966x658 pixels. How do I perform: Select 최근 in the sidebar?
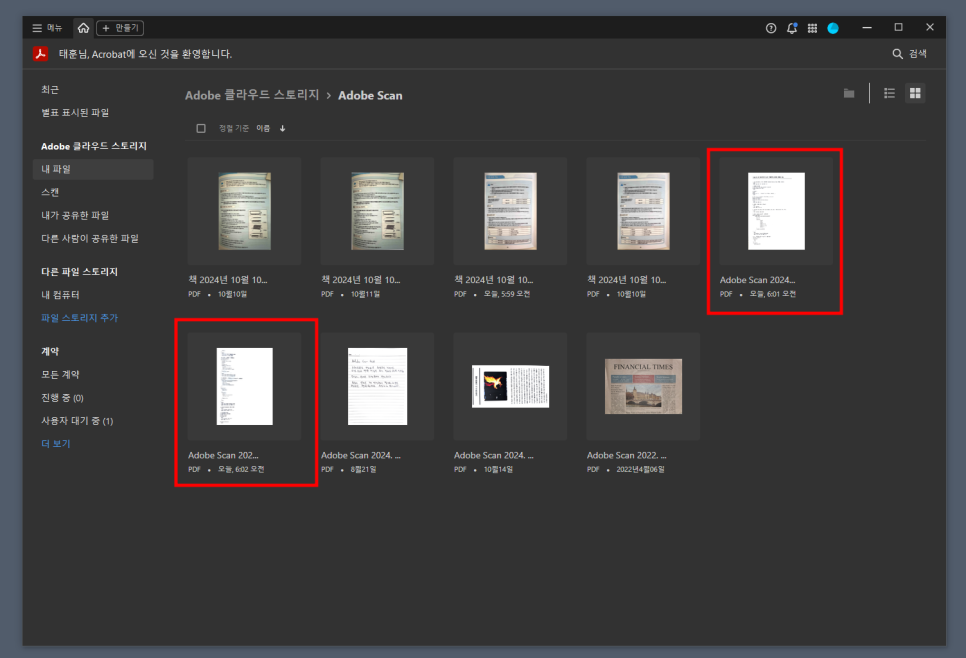[x=50, y=89]
